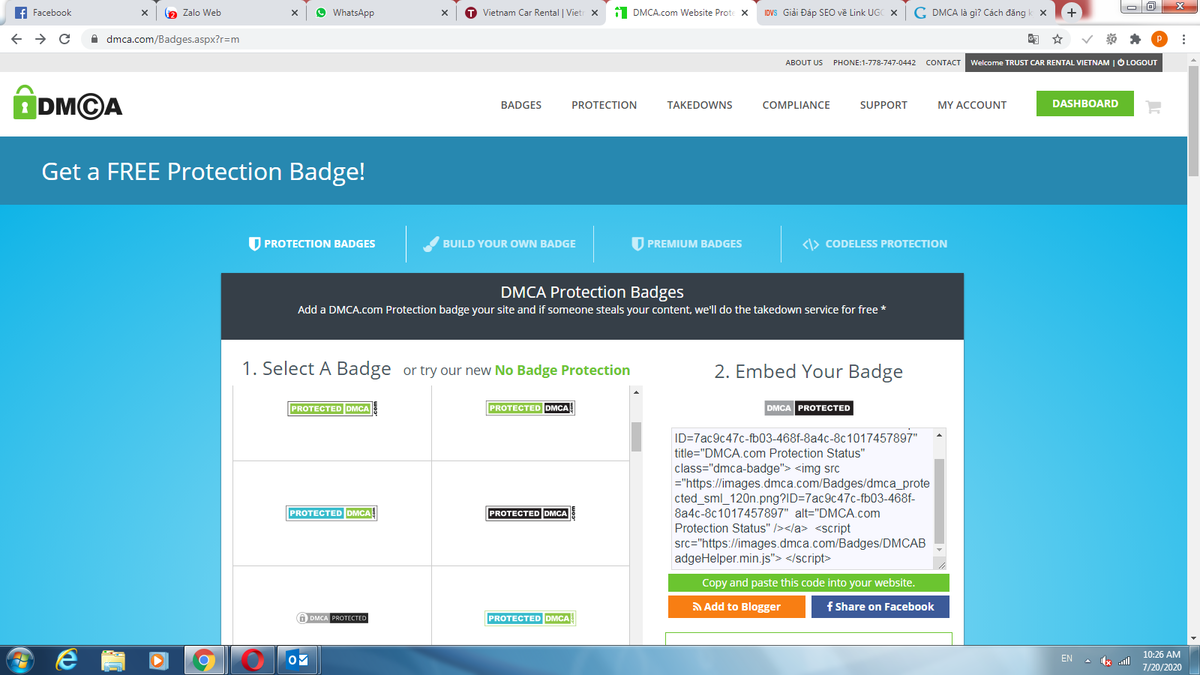Click the green DASHBOARD button

point(1085,103)
